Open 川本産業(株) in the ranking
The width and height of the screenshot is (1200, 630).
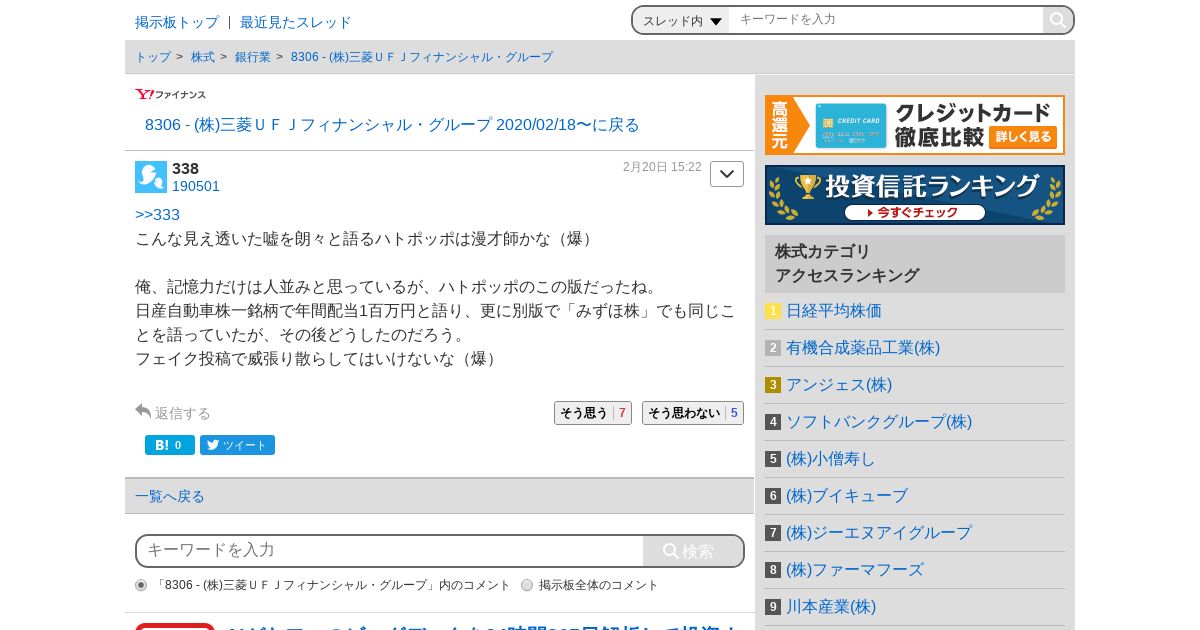(831, 607)
